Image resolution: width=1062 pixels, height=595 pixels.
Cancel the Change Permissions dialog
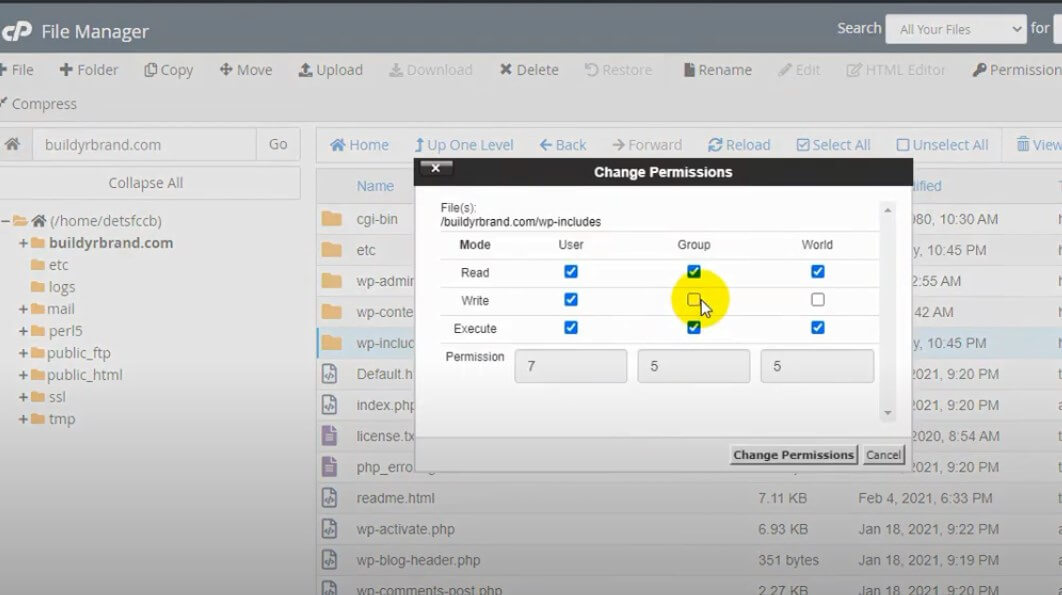coord(883,455)
